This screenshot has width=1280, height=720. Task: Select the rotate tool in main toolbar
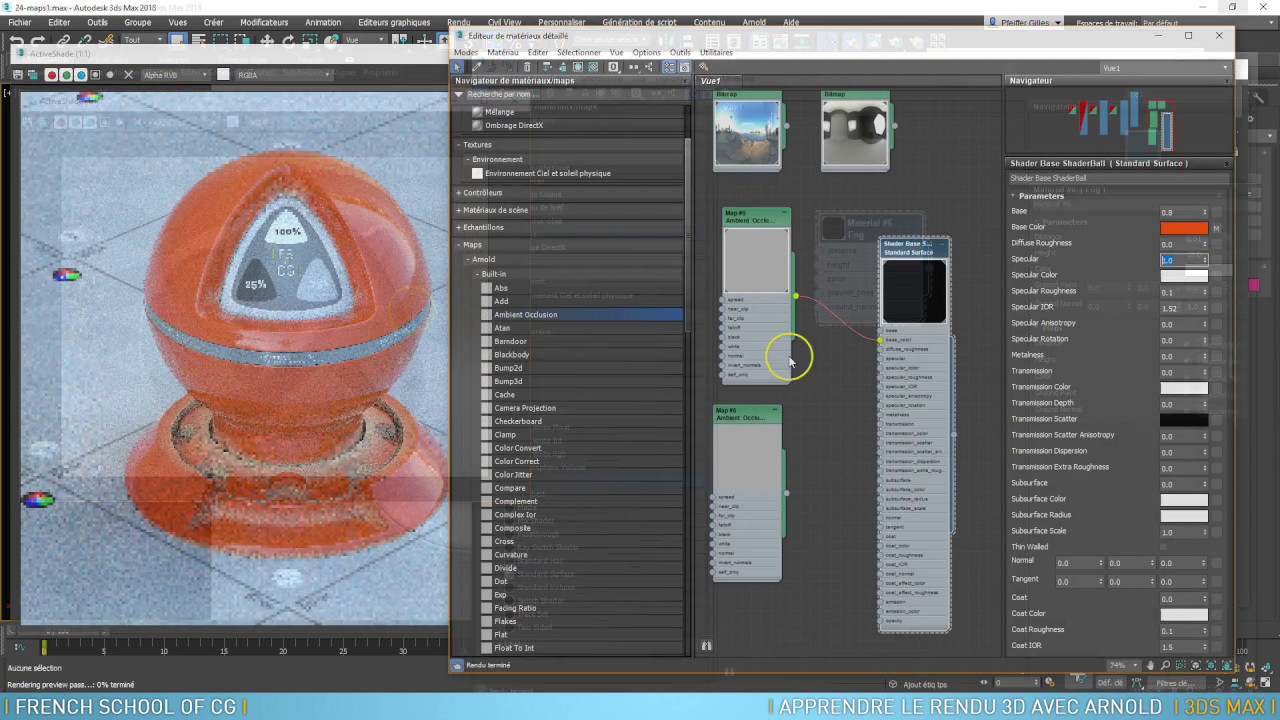point(288,41)
